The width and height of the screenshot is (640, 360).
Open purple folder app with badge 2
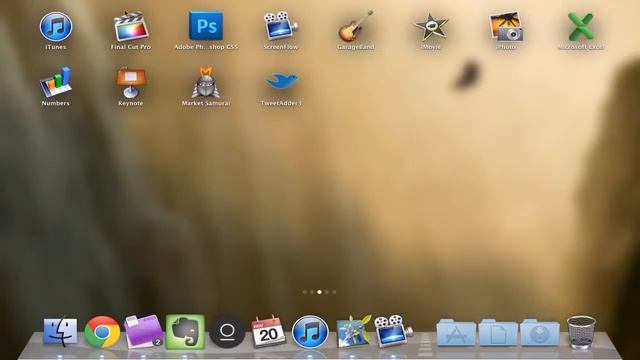point(144,331)
